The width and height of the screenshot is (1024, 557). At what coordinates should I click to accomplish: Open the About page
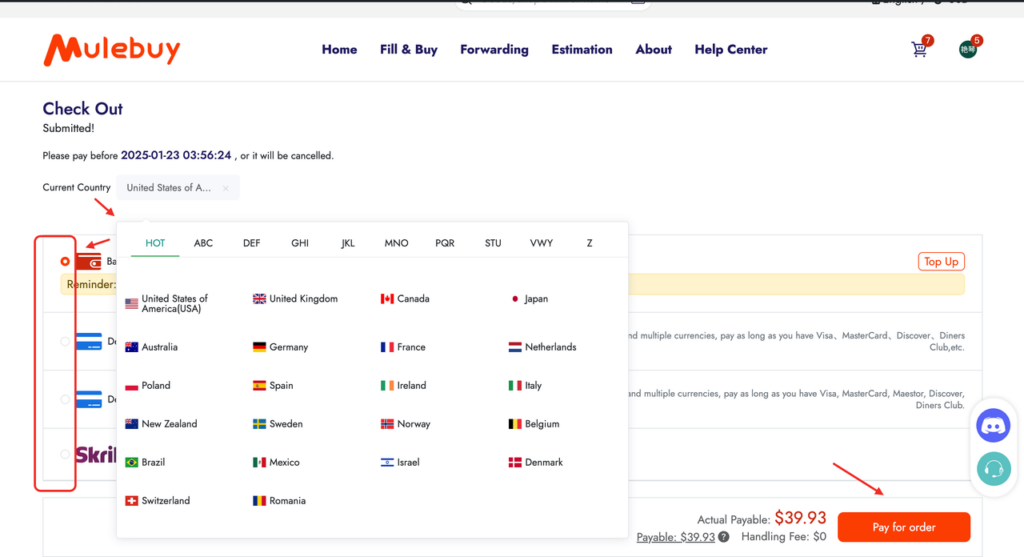tap(653, 50)
